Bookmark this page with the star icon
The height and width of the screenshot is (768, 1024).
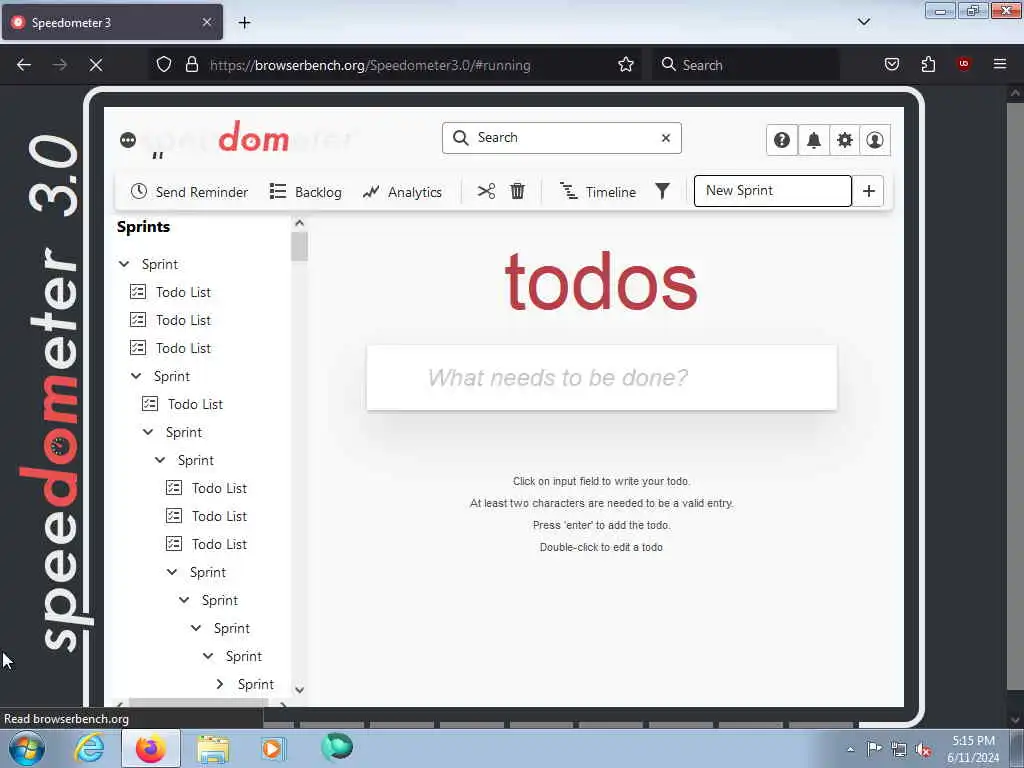626,65
